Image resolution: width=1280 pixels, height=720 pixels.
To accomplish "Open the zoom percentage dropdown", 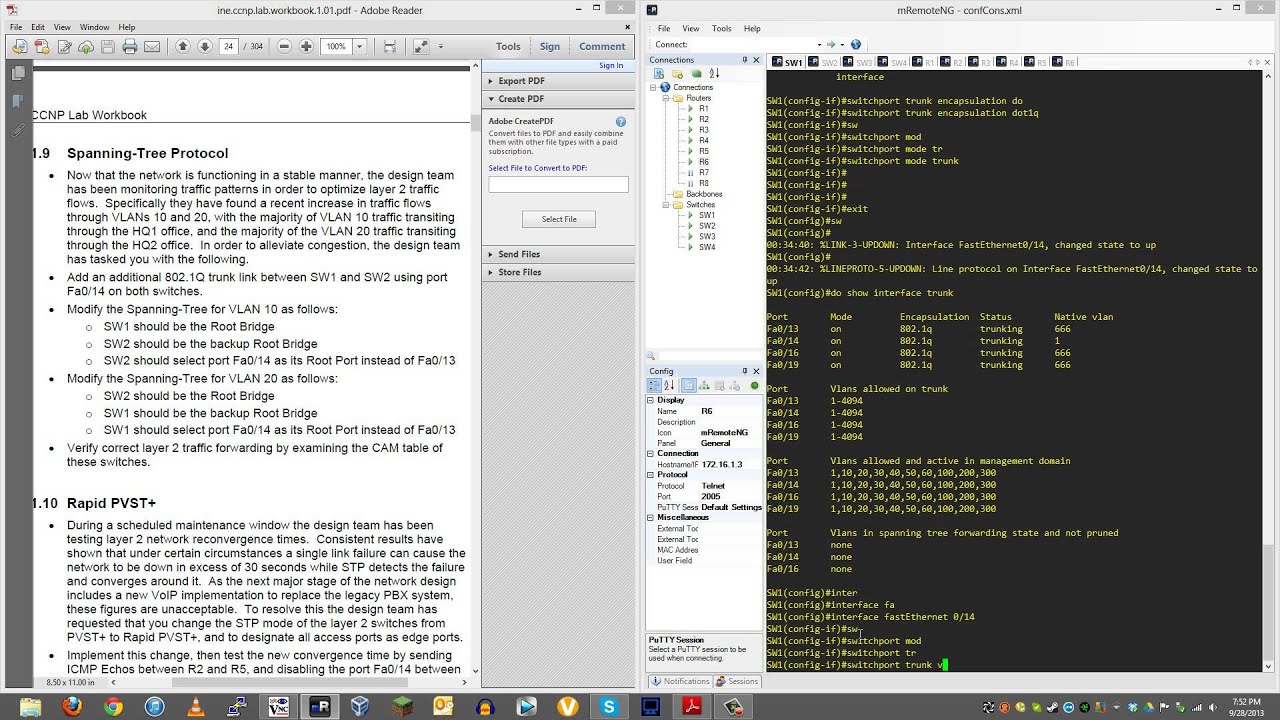I will click(359, 46).
